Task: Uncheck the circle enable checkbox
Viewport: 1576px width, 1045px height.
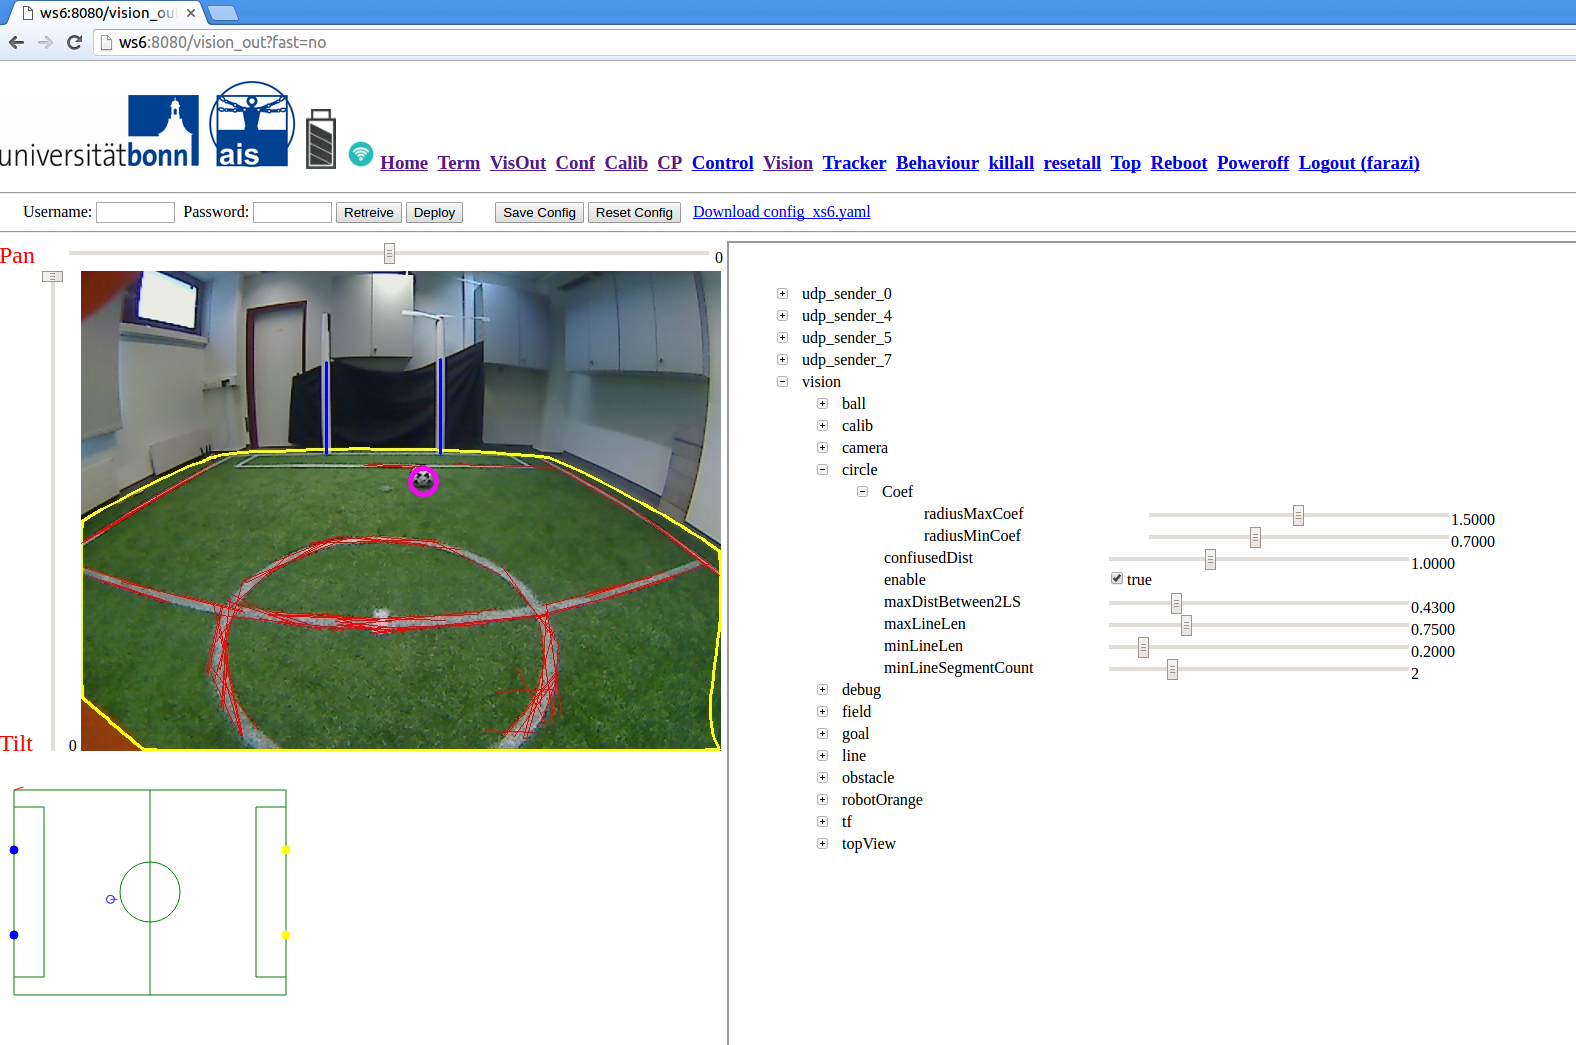Action: tap(1117, 579)
